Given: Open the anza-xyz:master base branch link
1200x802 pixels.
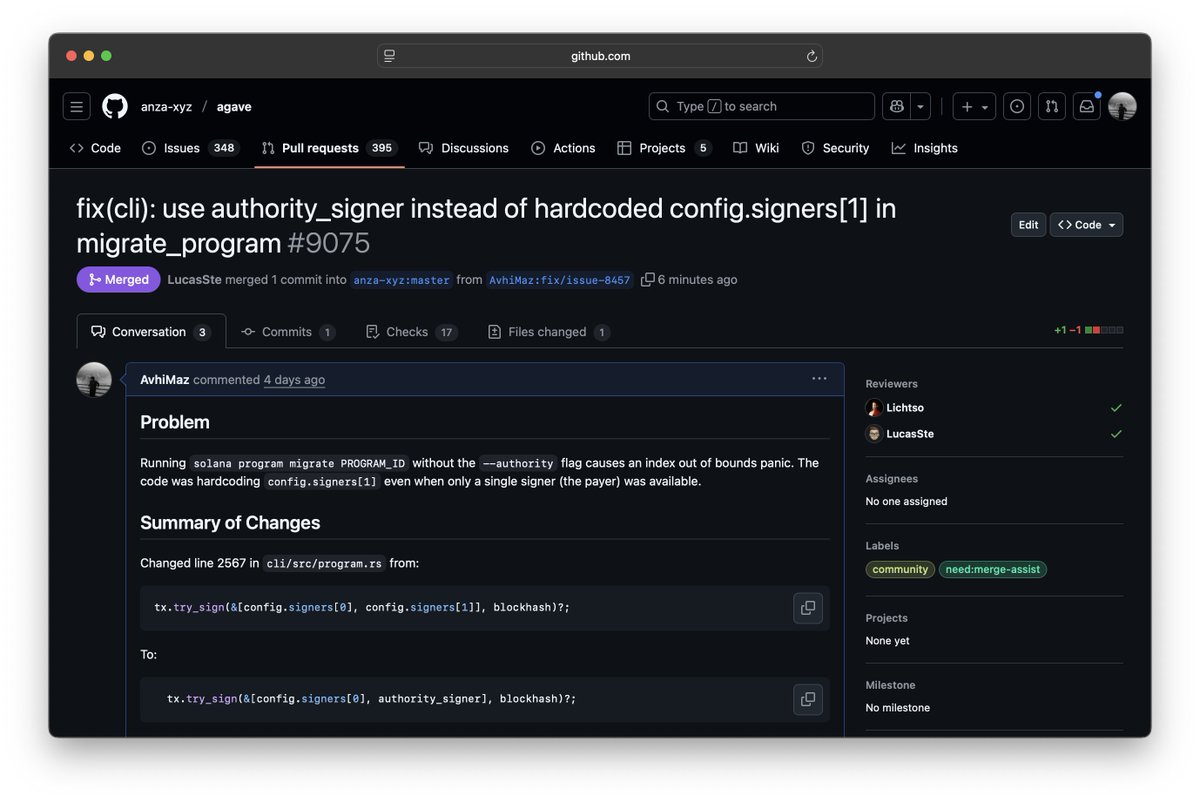Looking at the screenshot, I should click(401, 280).
